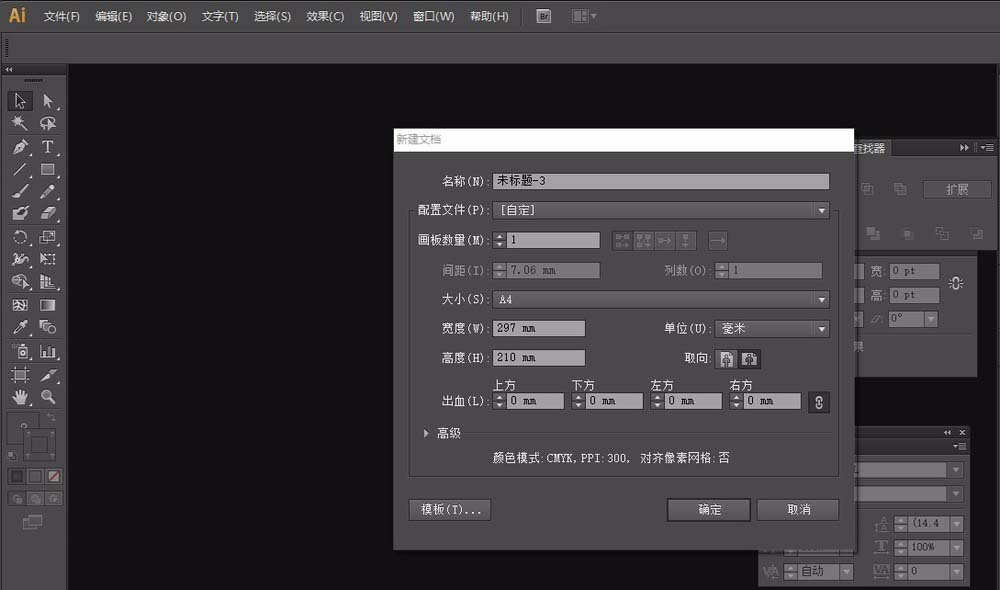Open the 大小 size dropdown
Viewport: 1000px width, 590px height.
822,300
